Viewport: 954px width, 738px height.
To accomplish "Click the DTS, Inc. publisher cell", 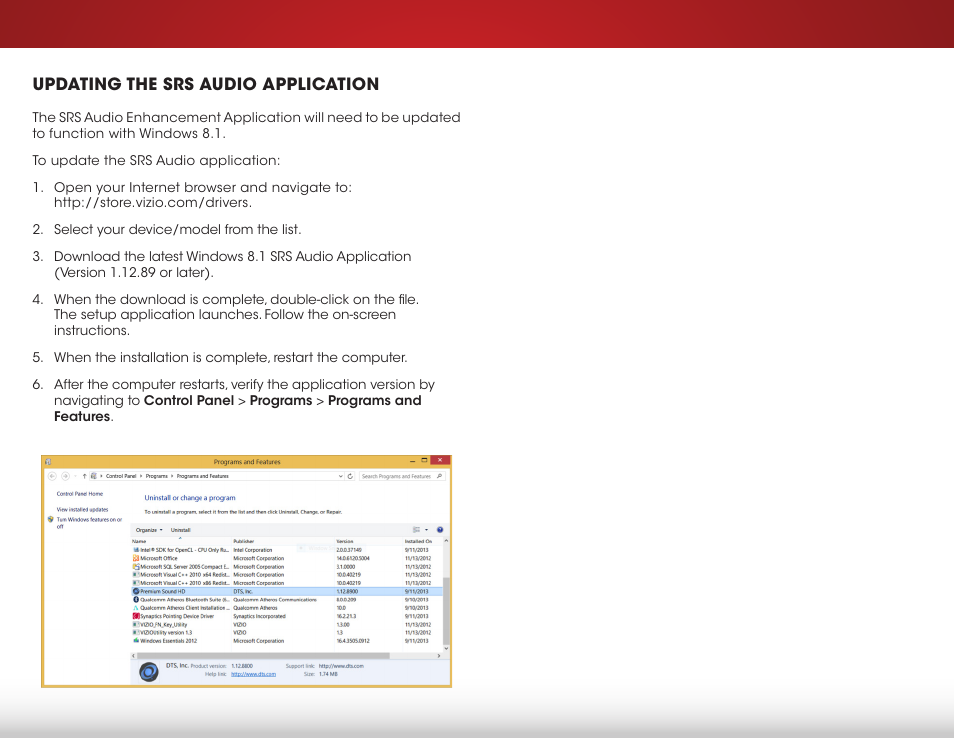I will [x=243, y=591].
